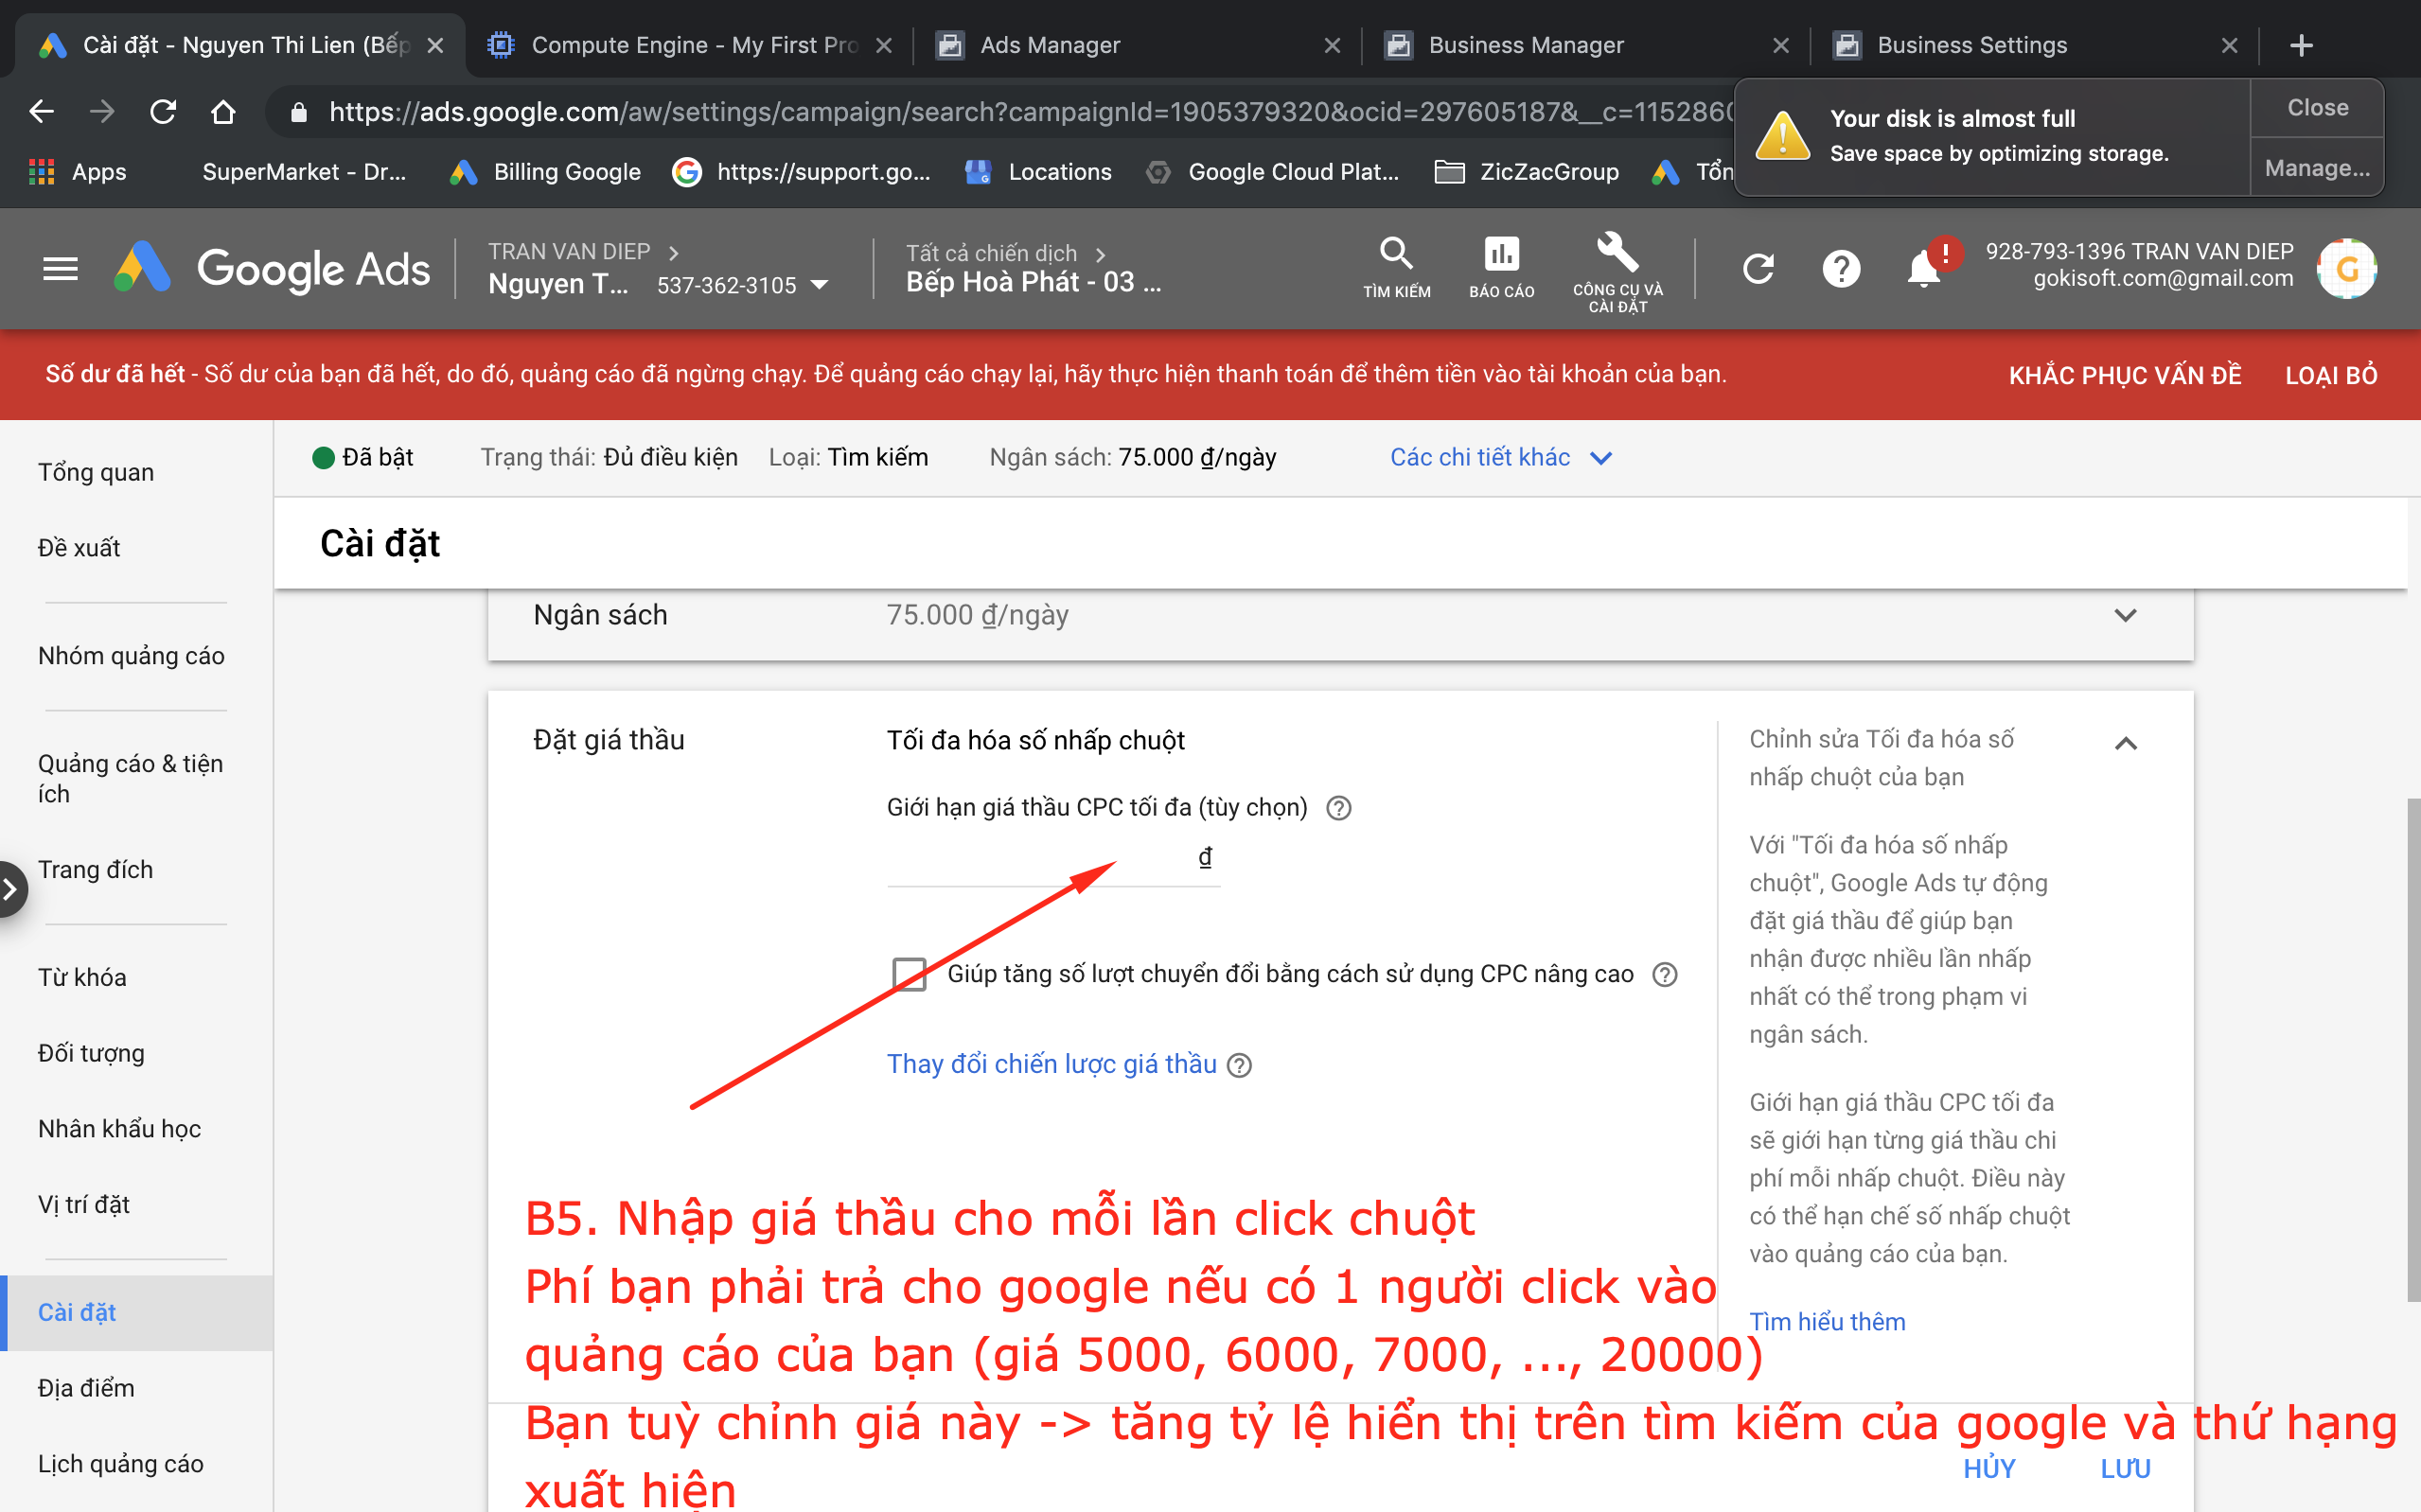Switch to the Ads Manager tab

pos(1136,45)
